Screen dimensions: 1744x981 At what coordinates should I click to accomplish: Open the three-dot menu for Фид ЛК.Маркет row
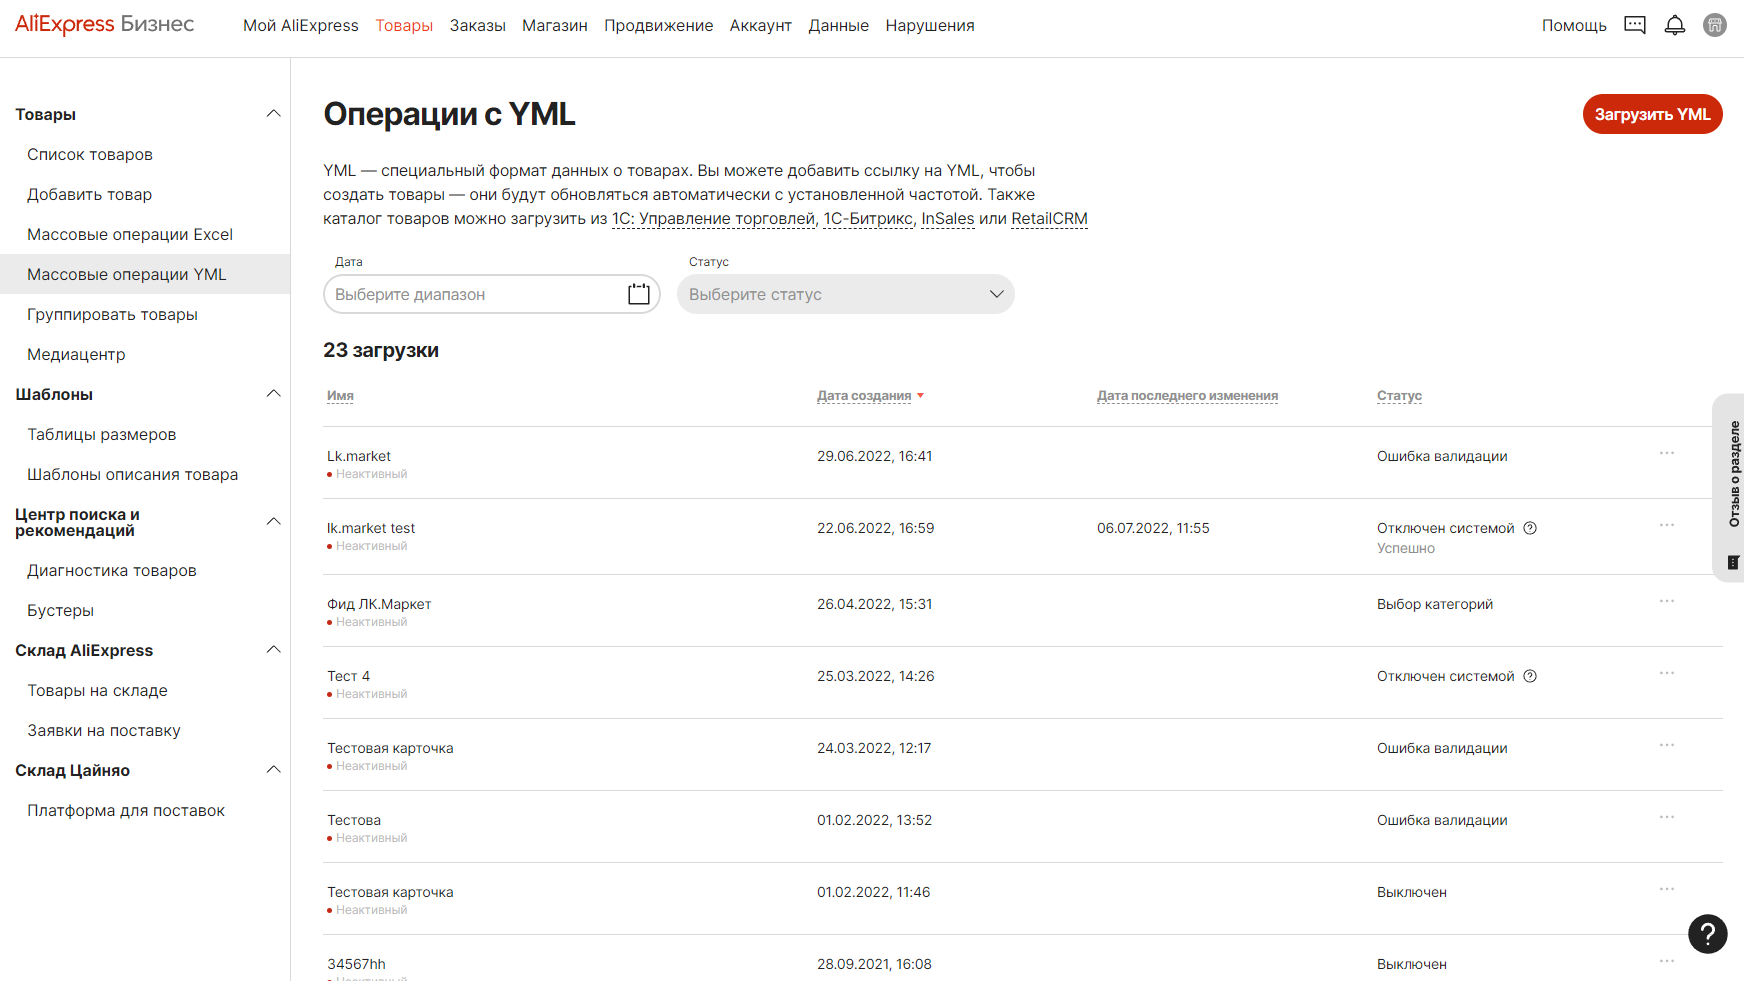(1667, 601)
